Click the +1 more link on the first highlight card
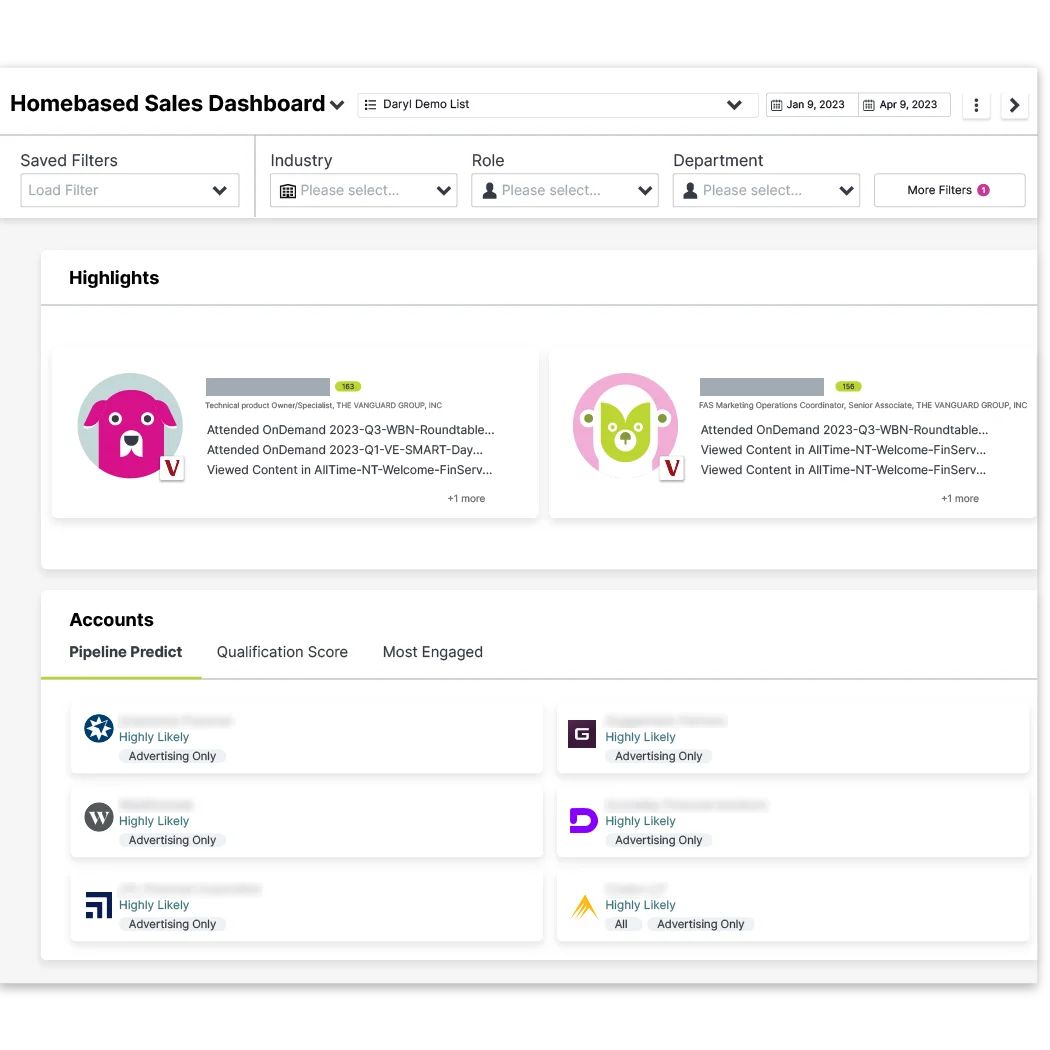1050x1050 pixels. 466,497
